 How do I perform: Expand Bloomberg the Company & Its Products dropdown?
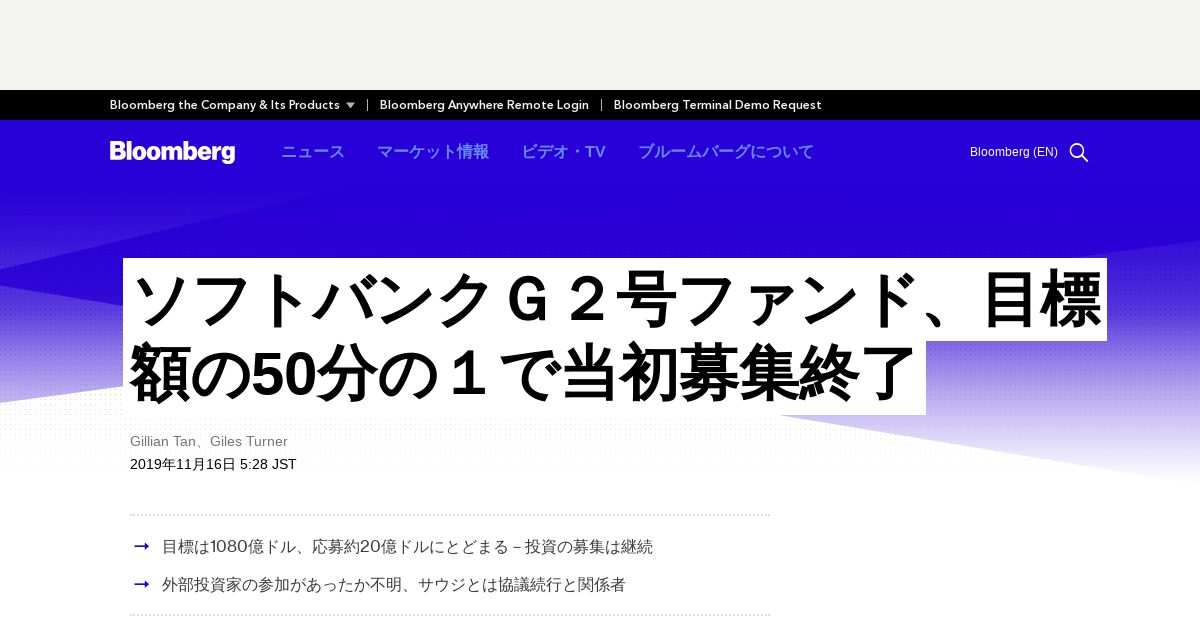pyautogui.click(x=232, y=105)
